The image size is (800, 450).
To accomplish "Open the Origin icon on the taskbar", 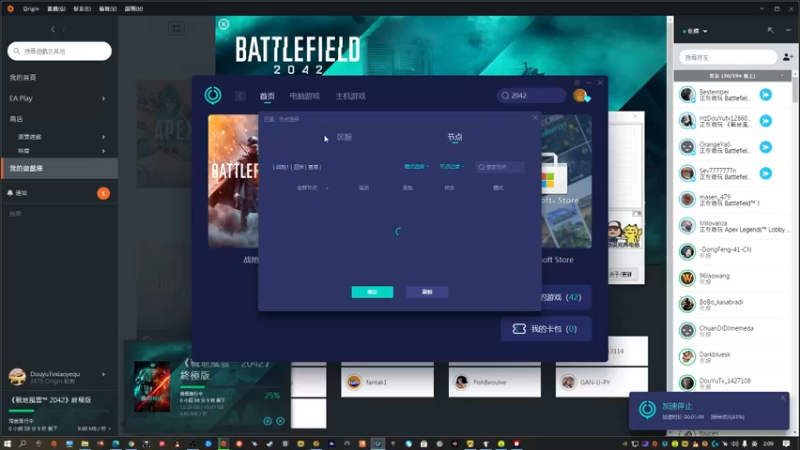I will (x=223, y=444).
